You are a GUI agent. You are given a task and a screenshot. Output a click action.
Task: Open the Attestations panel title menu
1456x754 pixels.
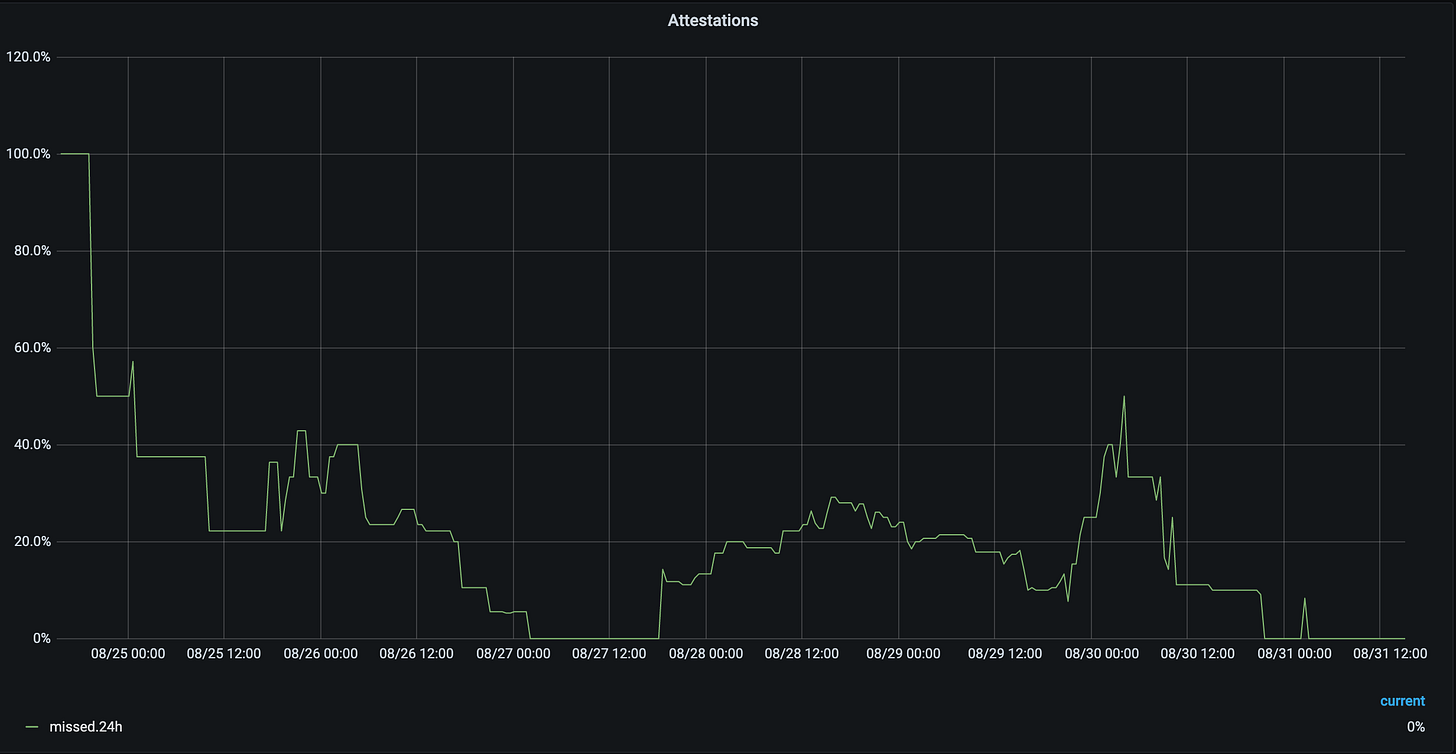pyautogui.click(x=713, y=20)
